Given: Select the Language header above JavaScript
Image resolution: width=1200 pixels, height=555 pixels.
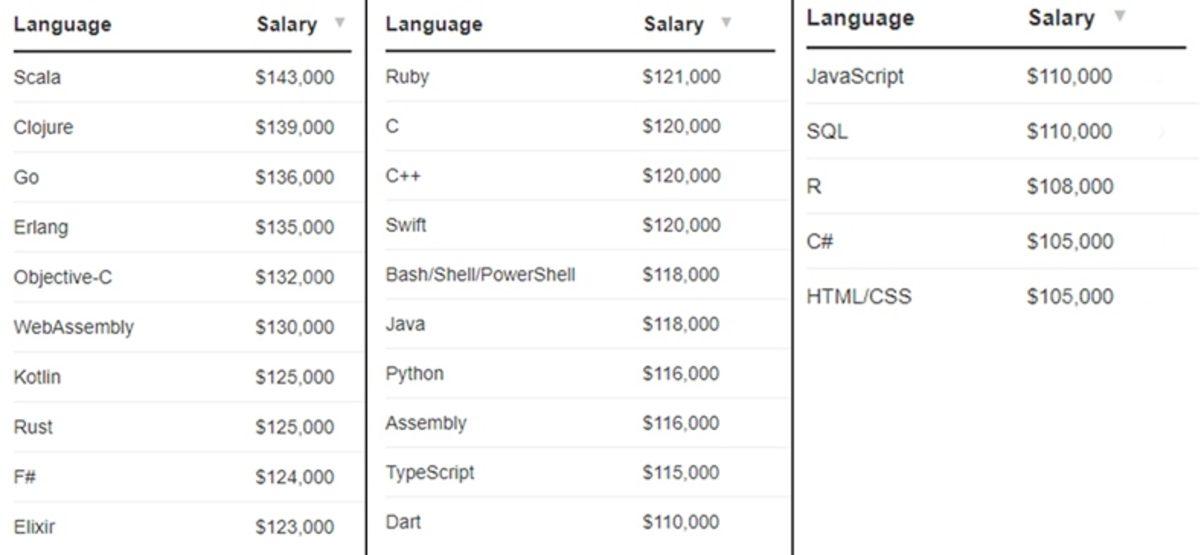Looking at the screenshot, I should click(859, 18).
